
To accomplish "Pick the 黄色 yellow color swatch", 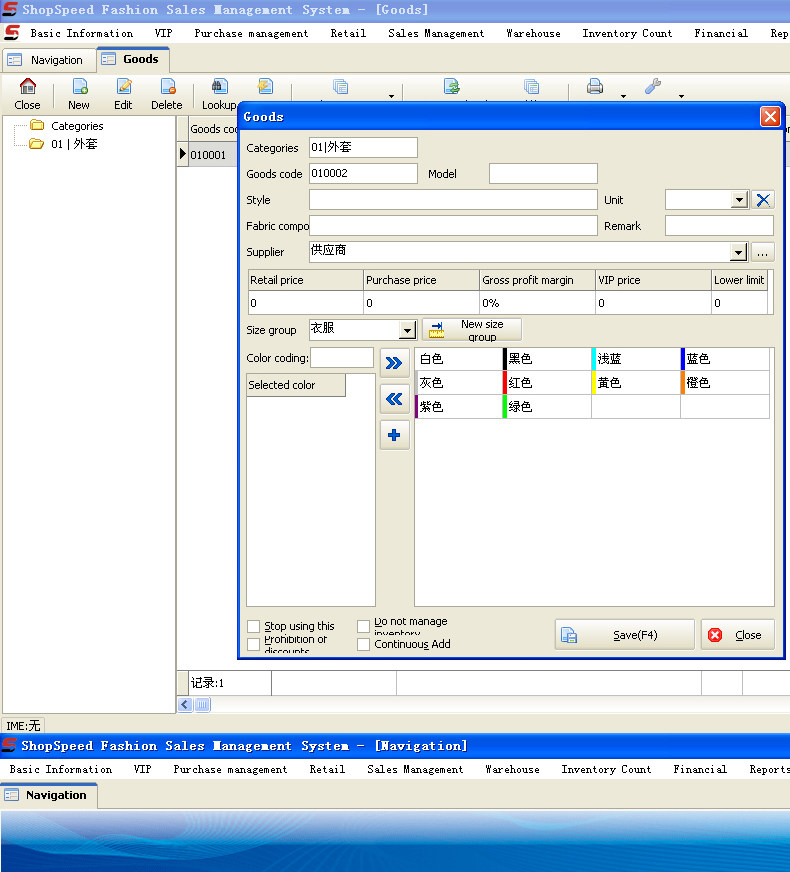I will (636, 383).
